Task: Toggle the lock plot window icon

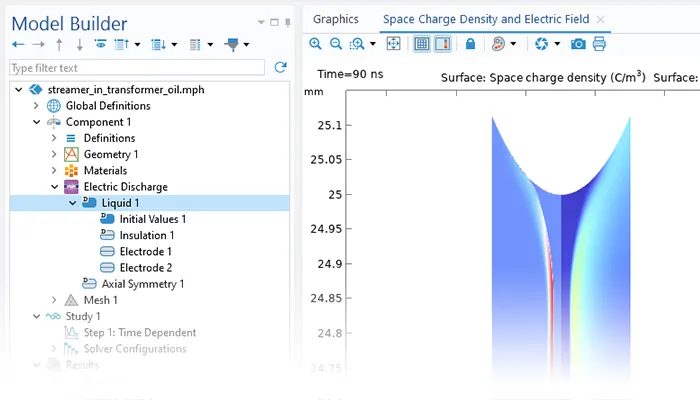Action: point(470,44)
